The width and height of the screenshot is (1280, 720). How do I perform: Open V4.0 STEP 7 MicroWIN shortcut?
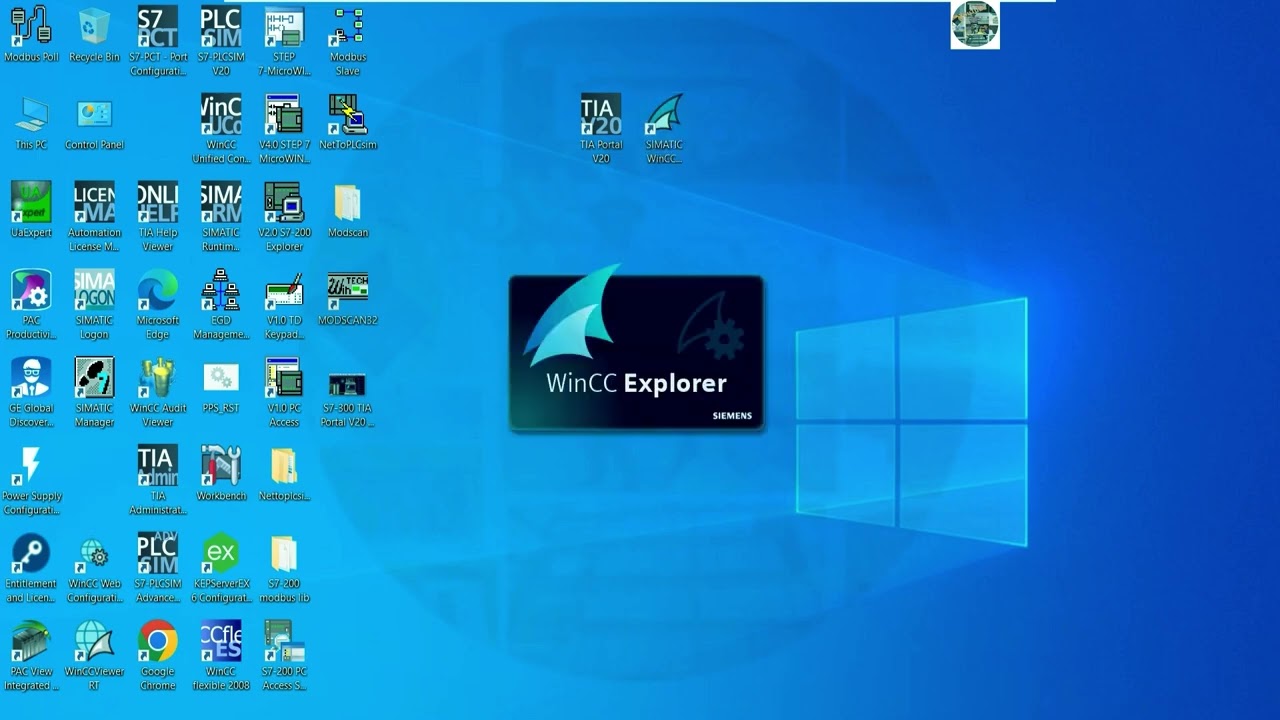284,129
